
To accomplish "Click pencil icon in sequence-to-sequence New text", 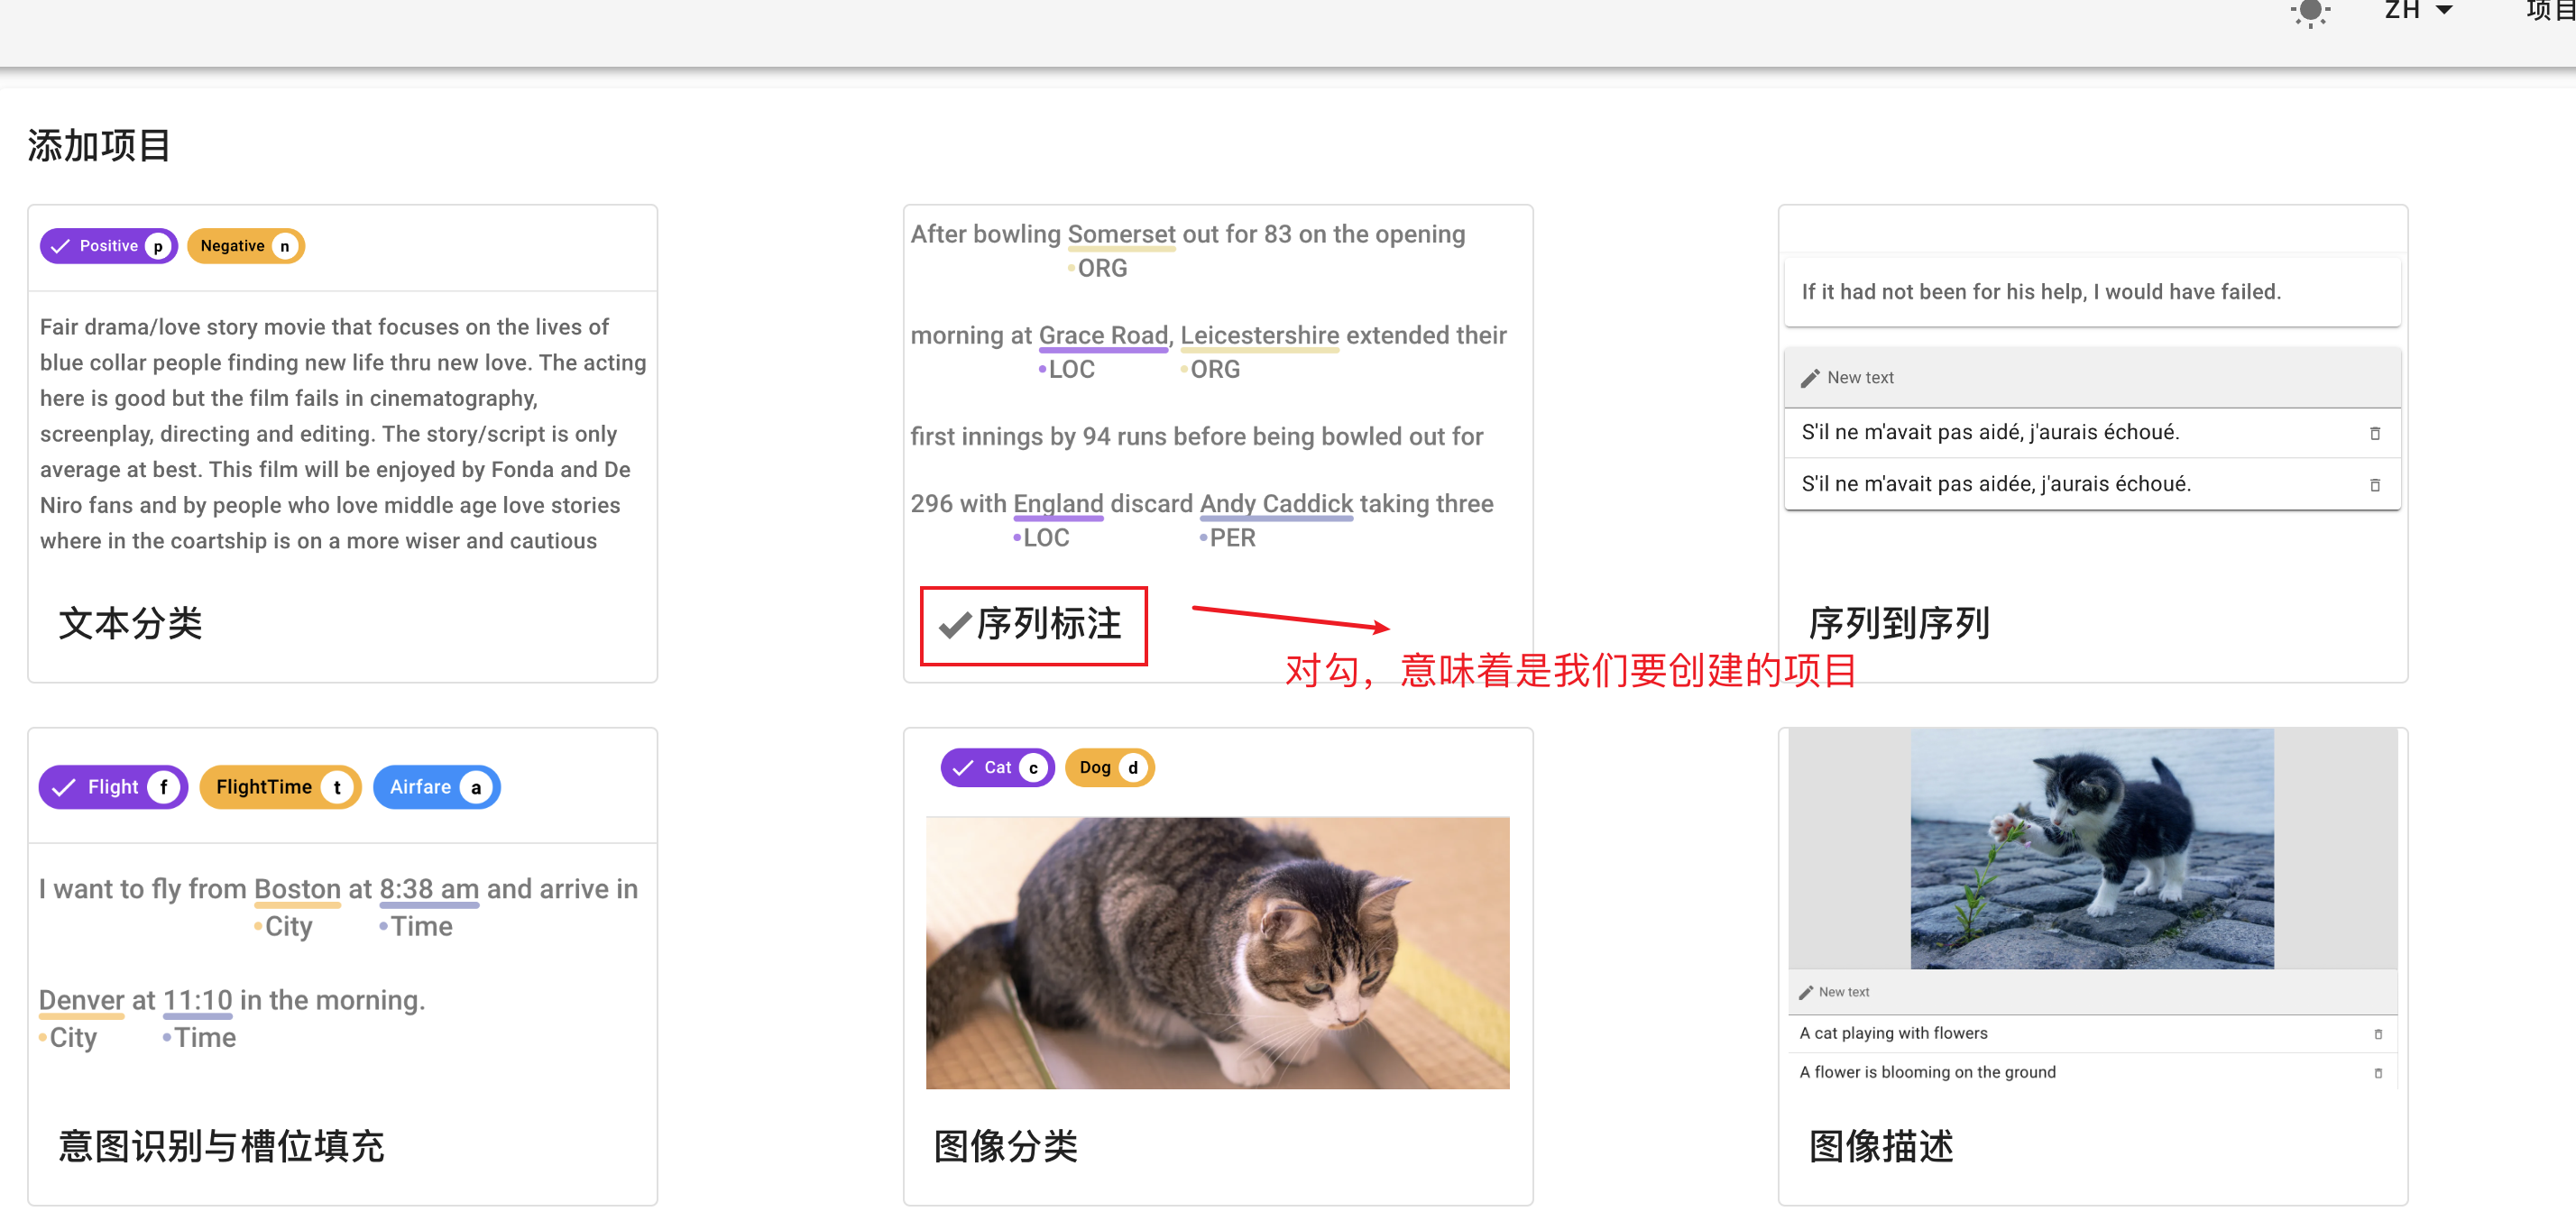I will (1809, 378).
